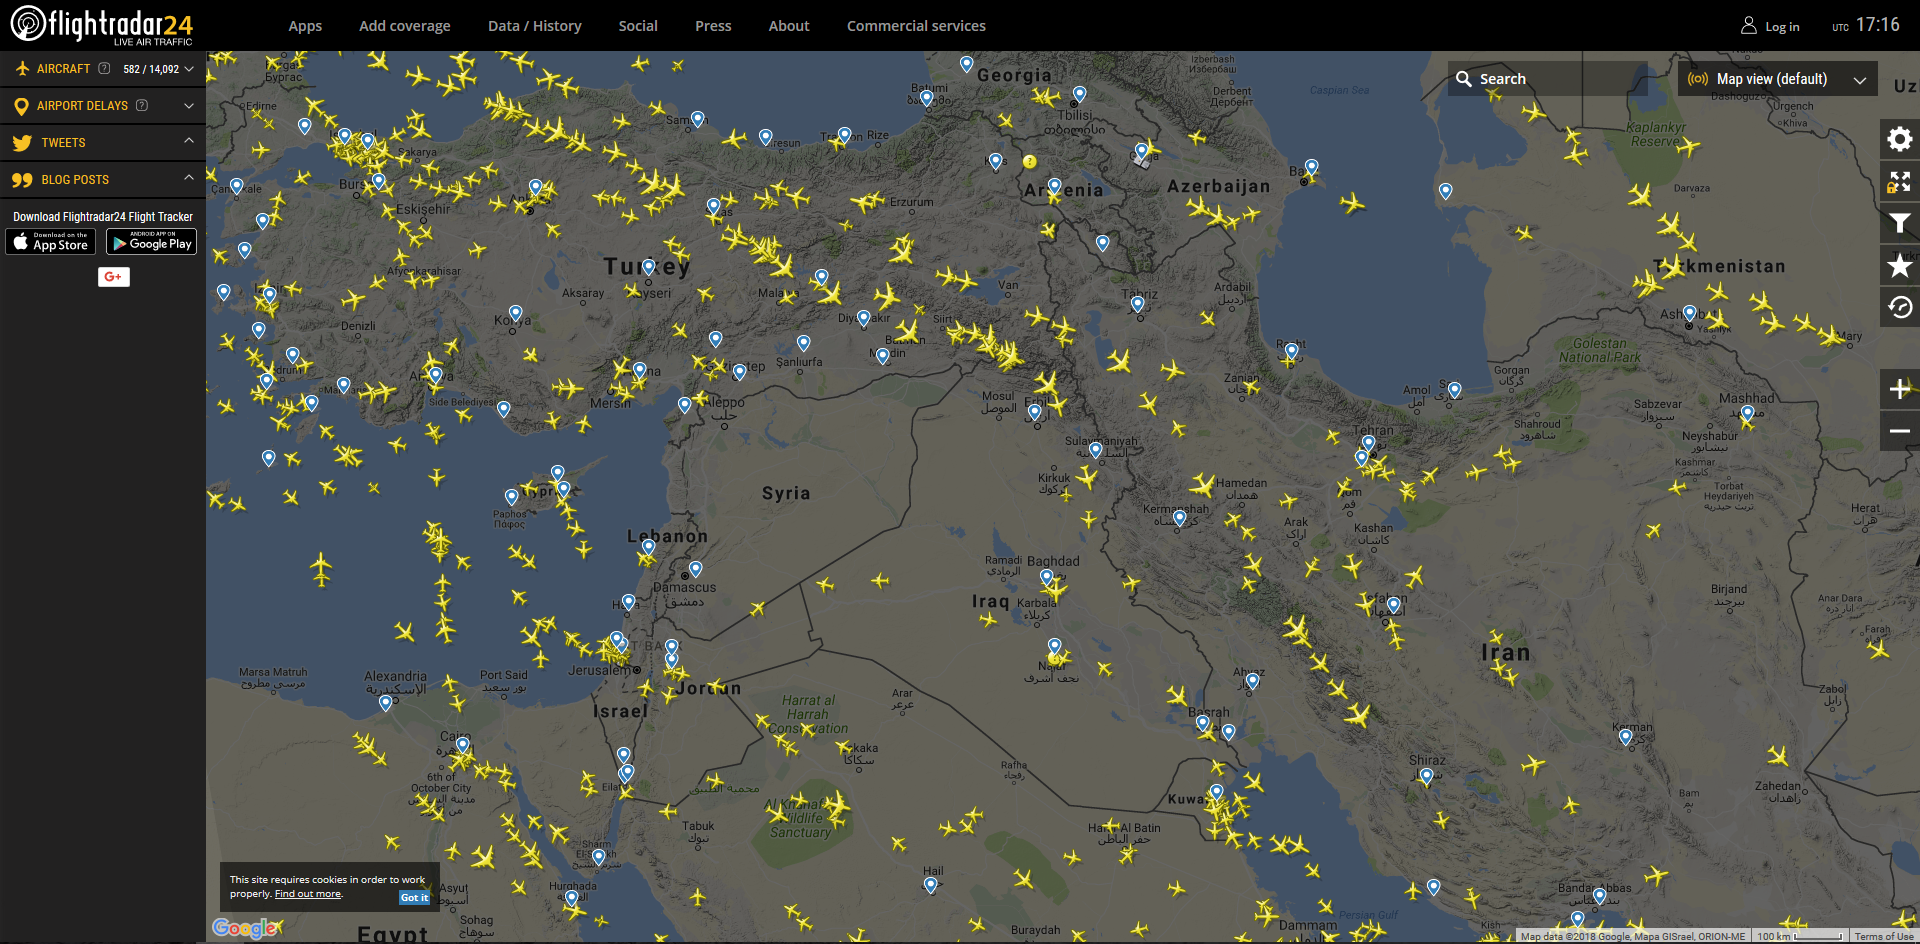This screenshot has height=944, width=1920.
Task: Select the airport pin at Kermanshah
Action: 1180,518
